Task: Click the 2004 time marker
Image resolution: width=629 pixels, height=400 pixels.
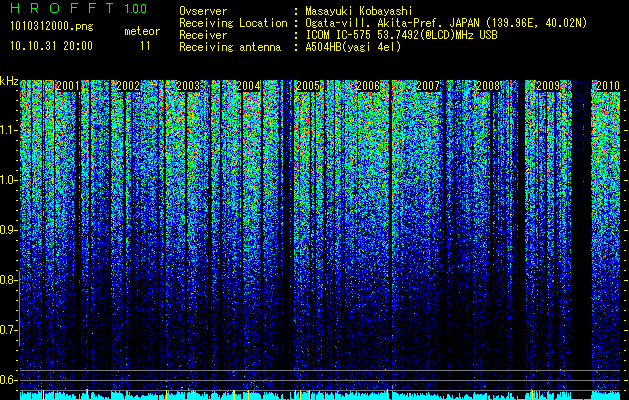Action: coord(248,86)
